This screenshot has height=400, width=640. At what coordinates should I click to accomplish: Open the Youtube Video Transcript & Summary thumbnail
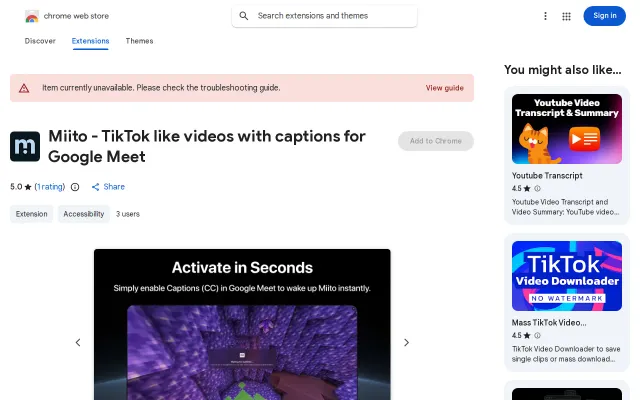click(x=567, y=129)
